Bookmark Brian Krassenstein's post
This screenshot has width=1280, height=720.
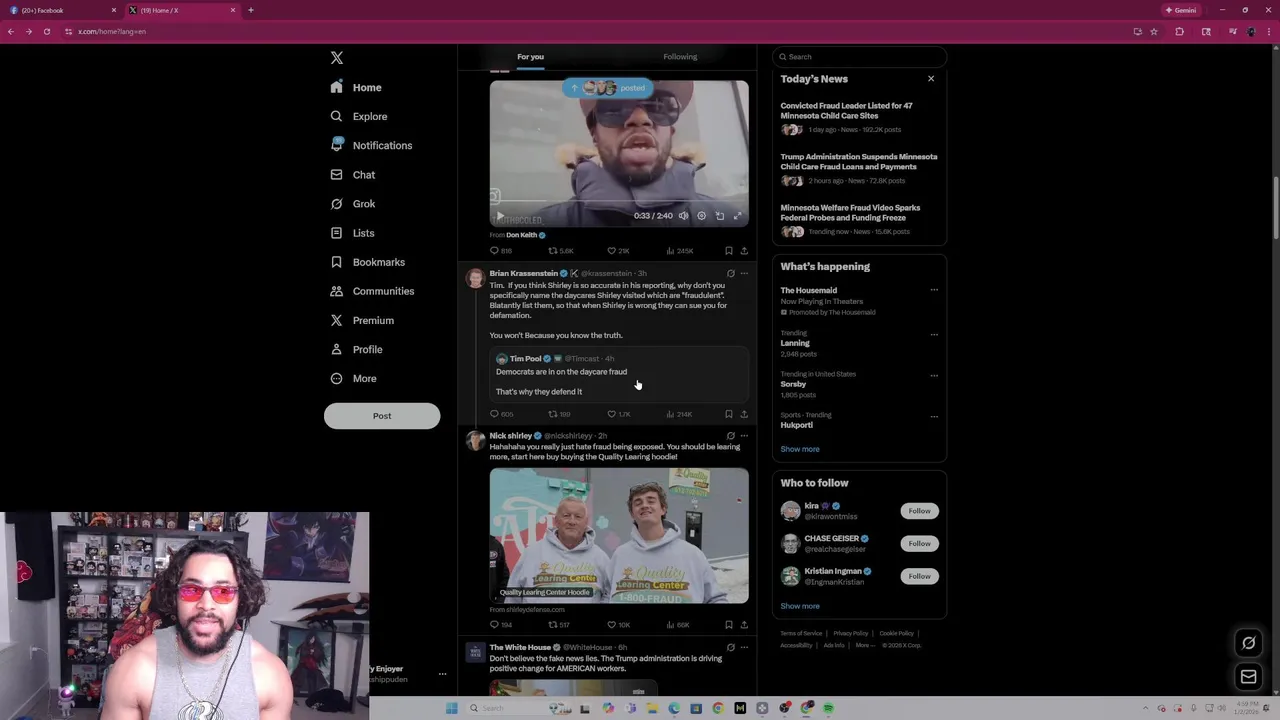pos(729,414)
